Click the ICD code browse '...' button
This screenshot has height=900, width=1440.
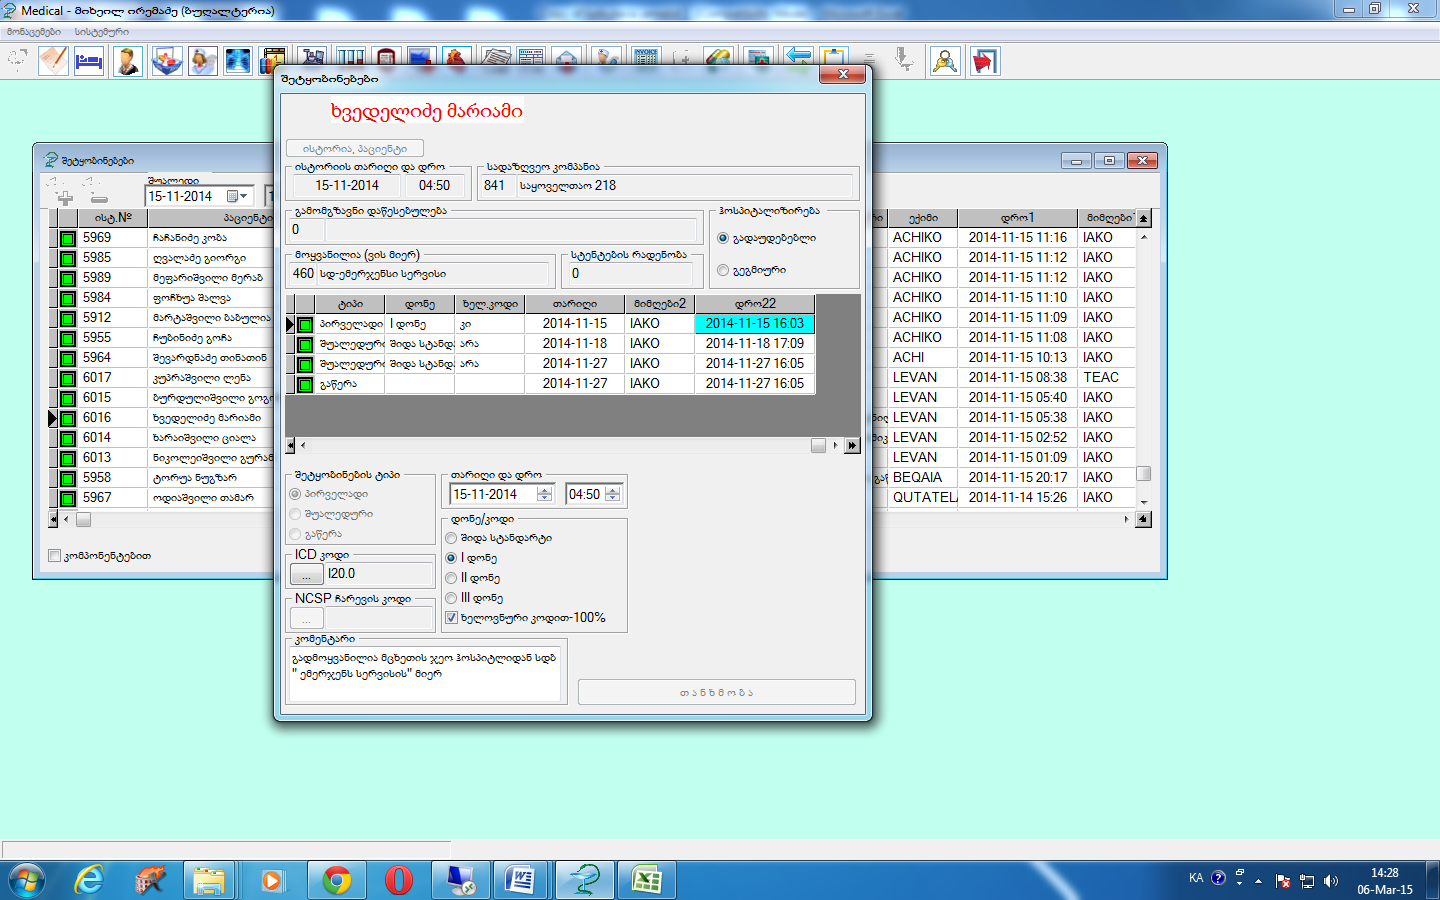tap(306, 574)
